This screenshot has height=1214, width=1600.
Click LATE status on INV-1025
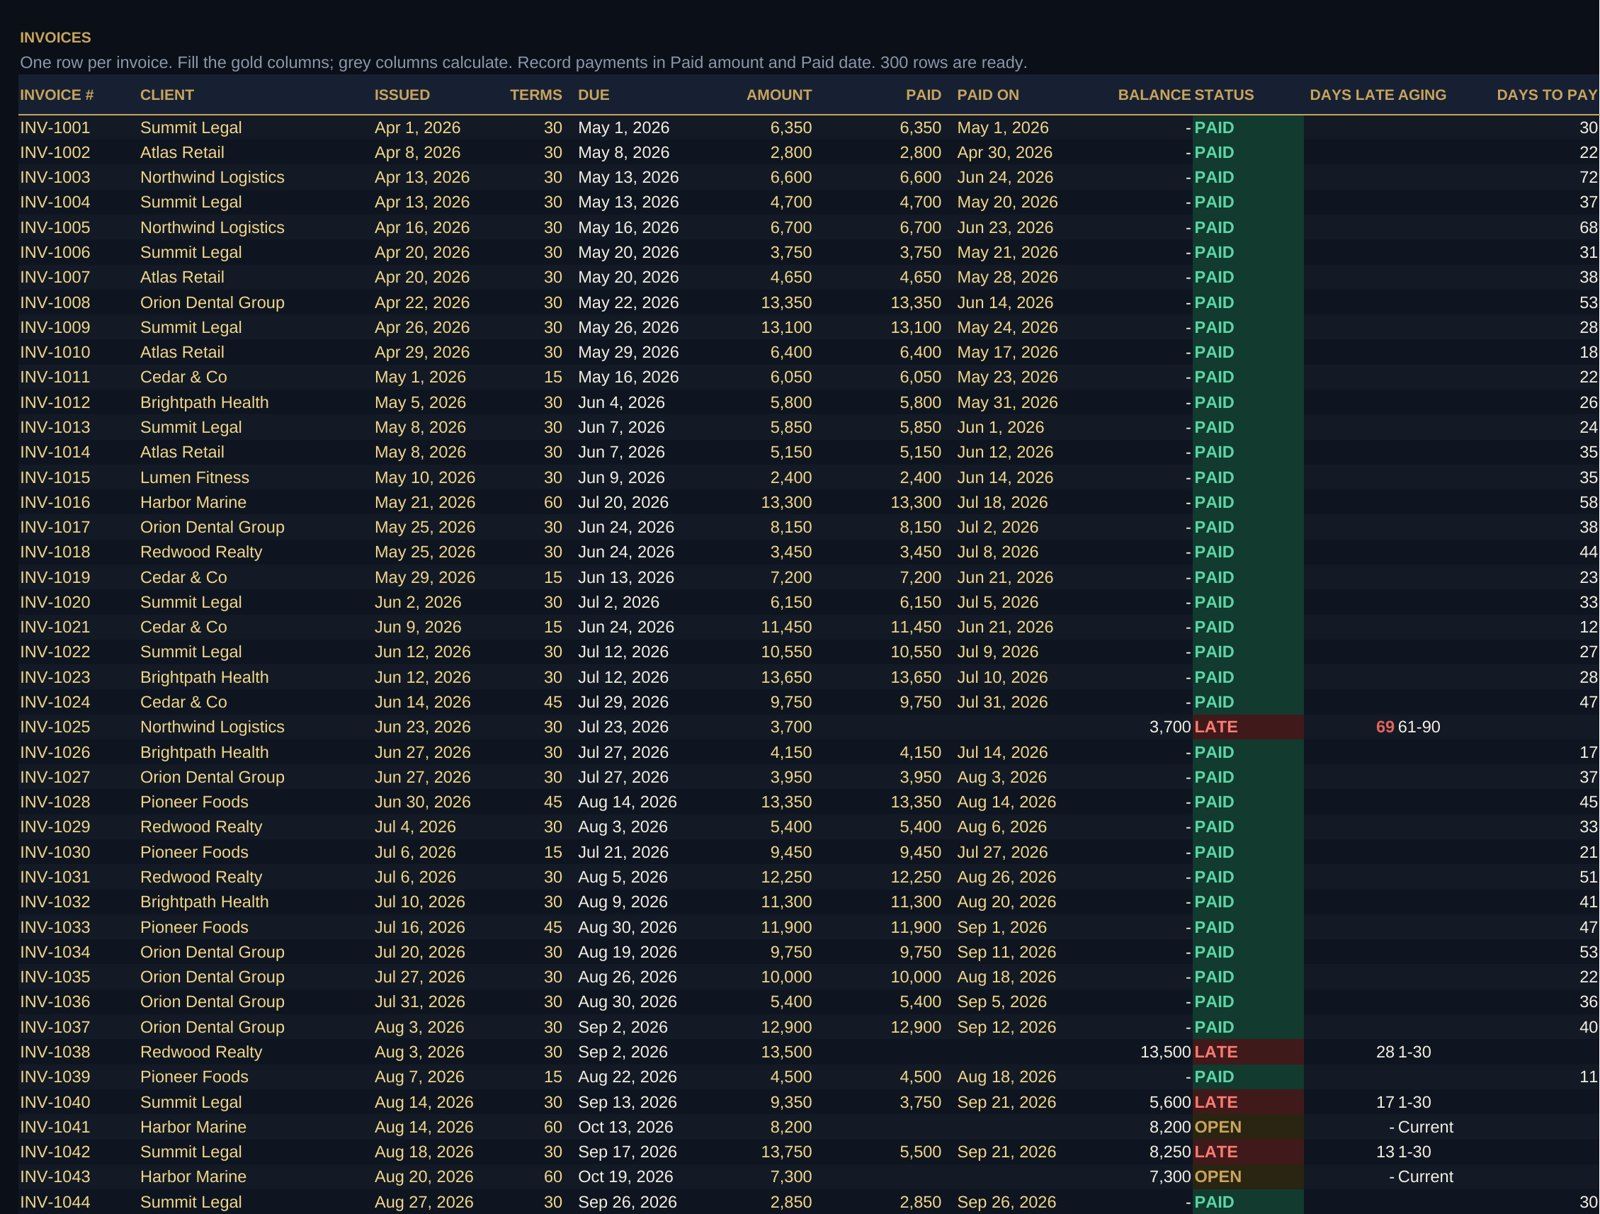[1216, 727]
